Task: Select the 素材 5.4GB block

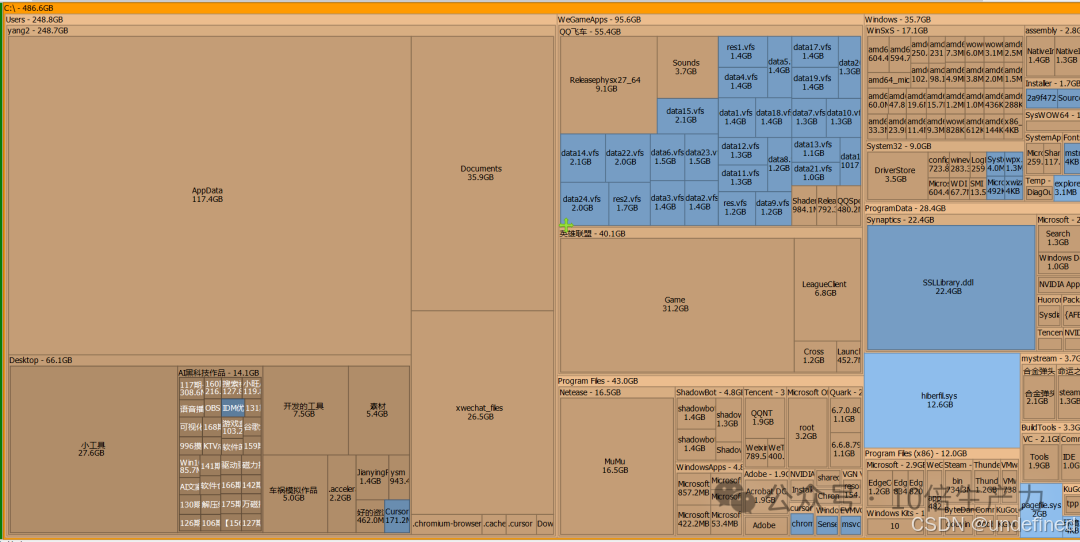Action: [378, 410]
